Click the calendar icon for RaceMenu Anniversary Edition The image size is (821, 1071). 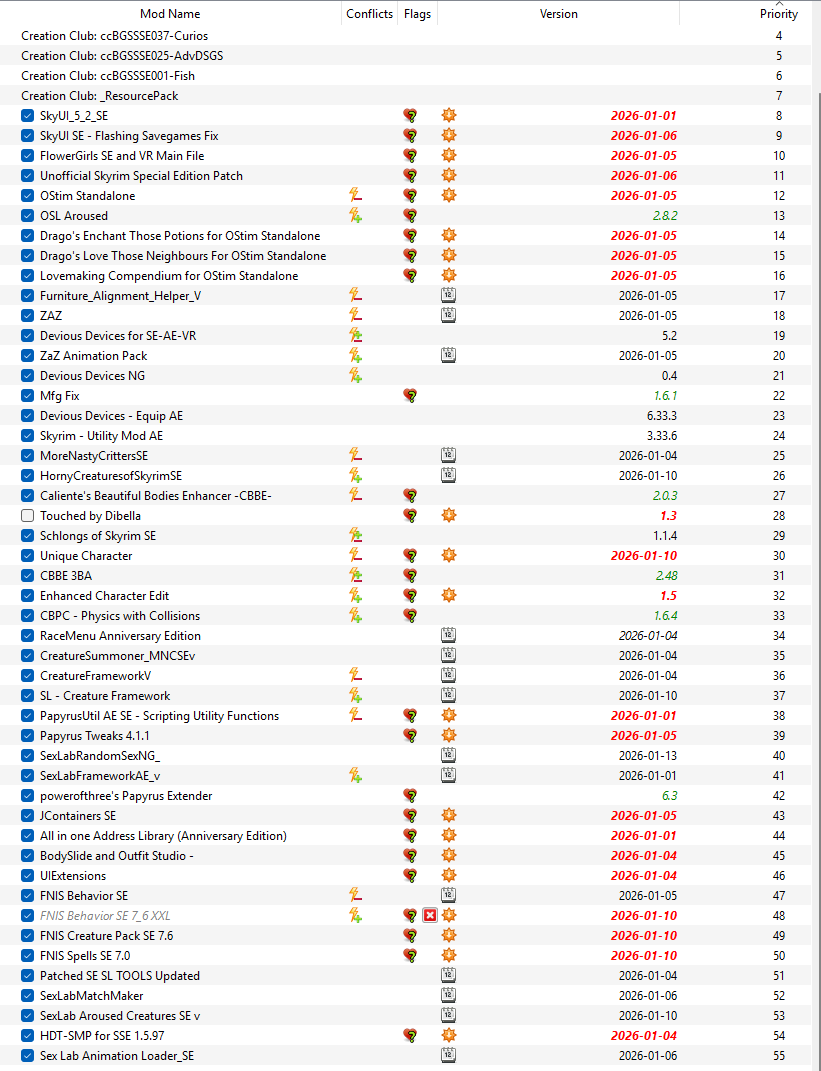448,635
